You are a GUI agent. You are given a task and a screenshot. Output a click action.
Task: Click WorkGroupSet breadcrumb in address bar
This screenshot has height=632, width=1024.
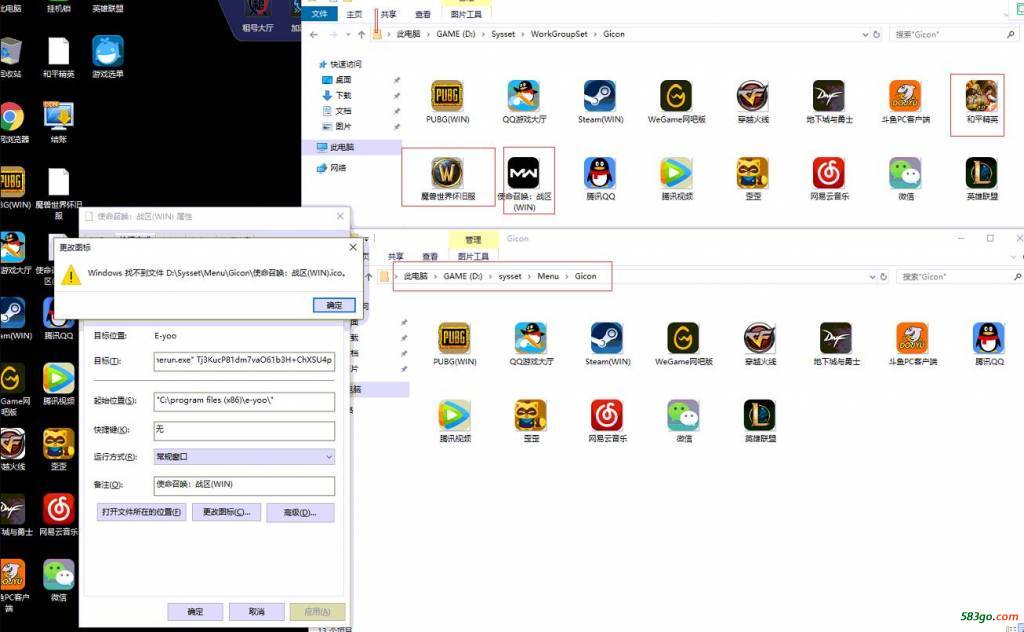pyautogui.click(x=559, y=34)
